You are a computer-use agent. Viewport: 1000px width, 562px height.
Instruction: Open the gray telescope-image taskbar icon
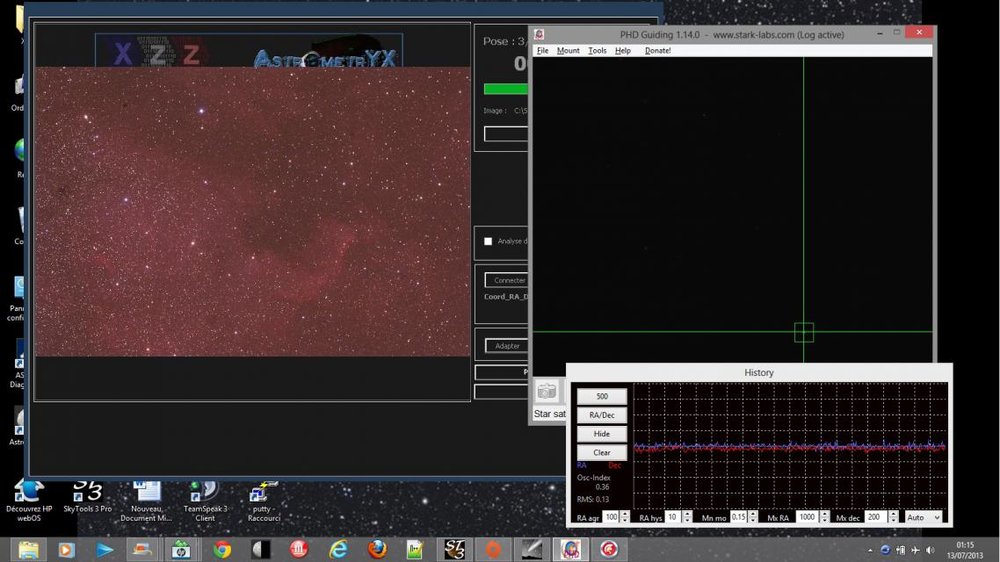(532, 549)
